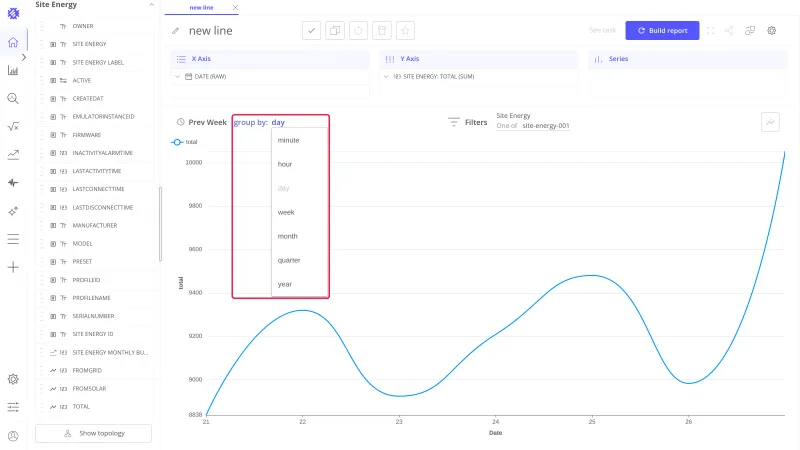Select quarter in group by list

pyautogui.click(x=289, y=260)
